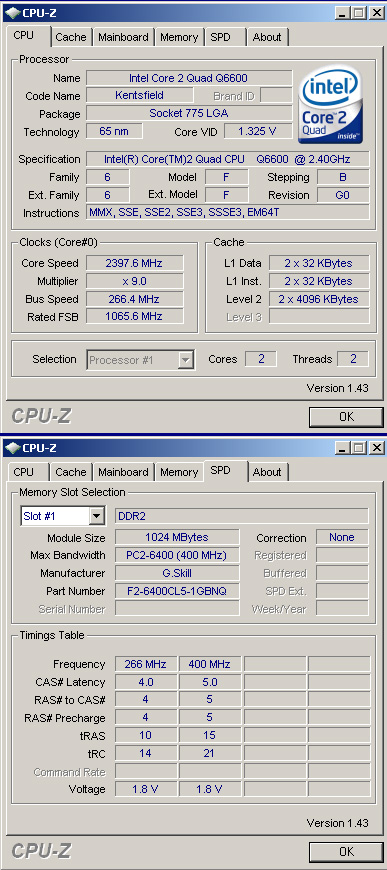This screenshot has width=387, height=870.
Task: Click the Cores count value
Action: coord(260,359)
